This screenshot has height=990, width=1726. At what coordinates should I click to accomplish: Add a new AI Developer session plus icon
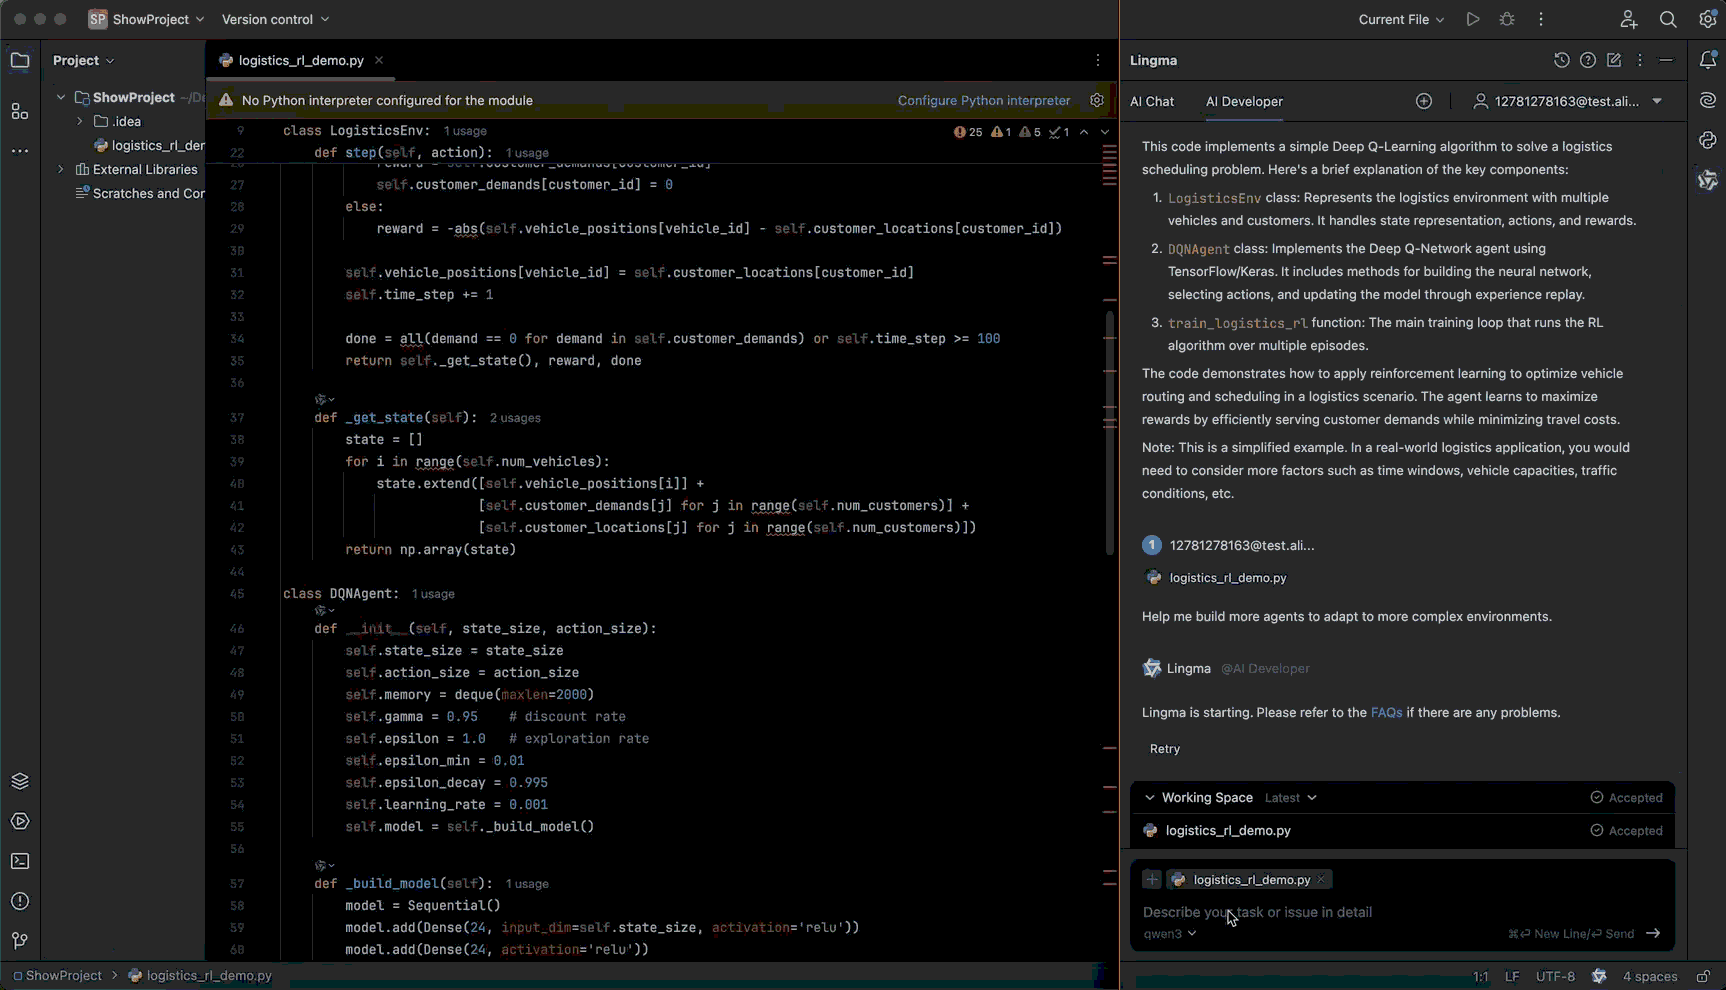click(1424, 101)
